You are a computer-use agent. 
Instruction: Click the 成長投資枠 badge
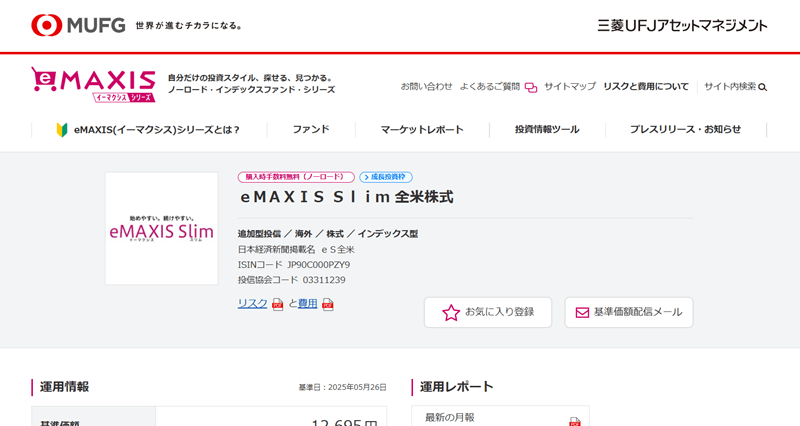pos(386,177)
